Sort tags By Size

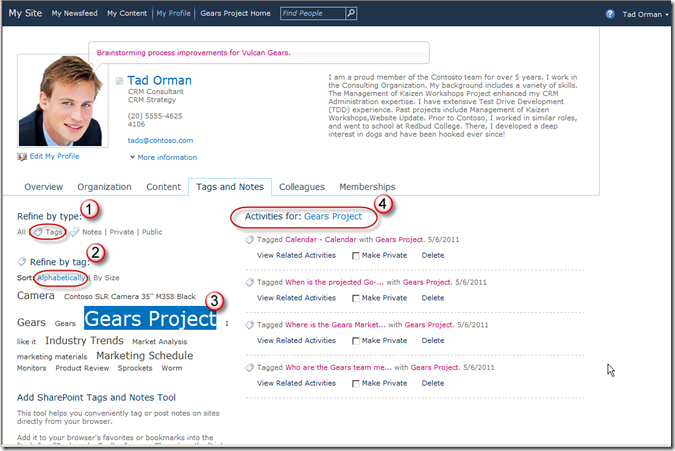coord(106,278)
